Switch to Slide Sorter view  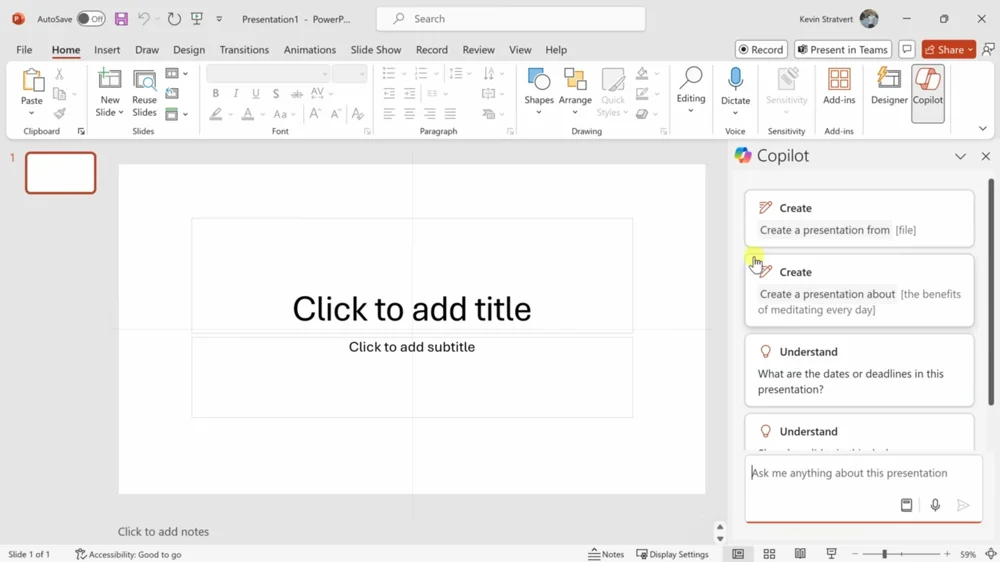(x=769, y=554)
